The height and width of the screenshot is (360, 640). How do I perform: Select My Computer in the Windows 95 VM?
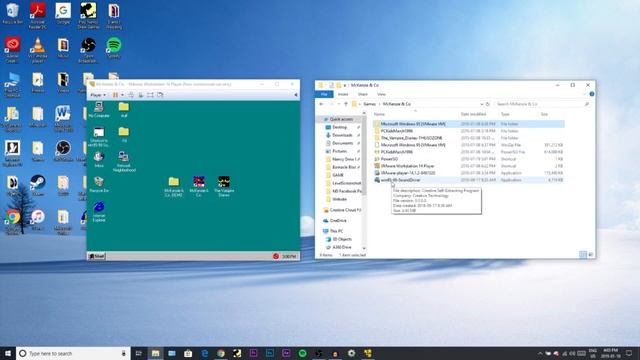pos(99,110)
